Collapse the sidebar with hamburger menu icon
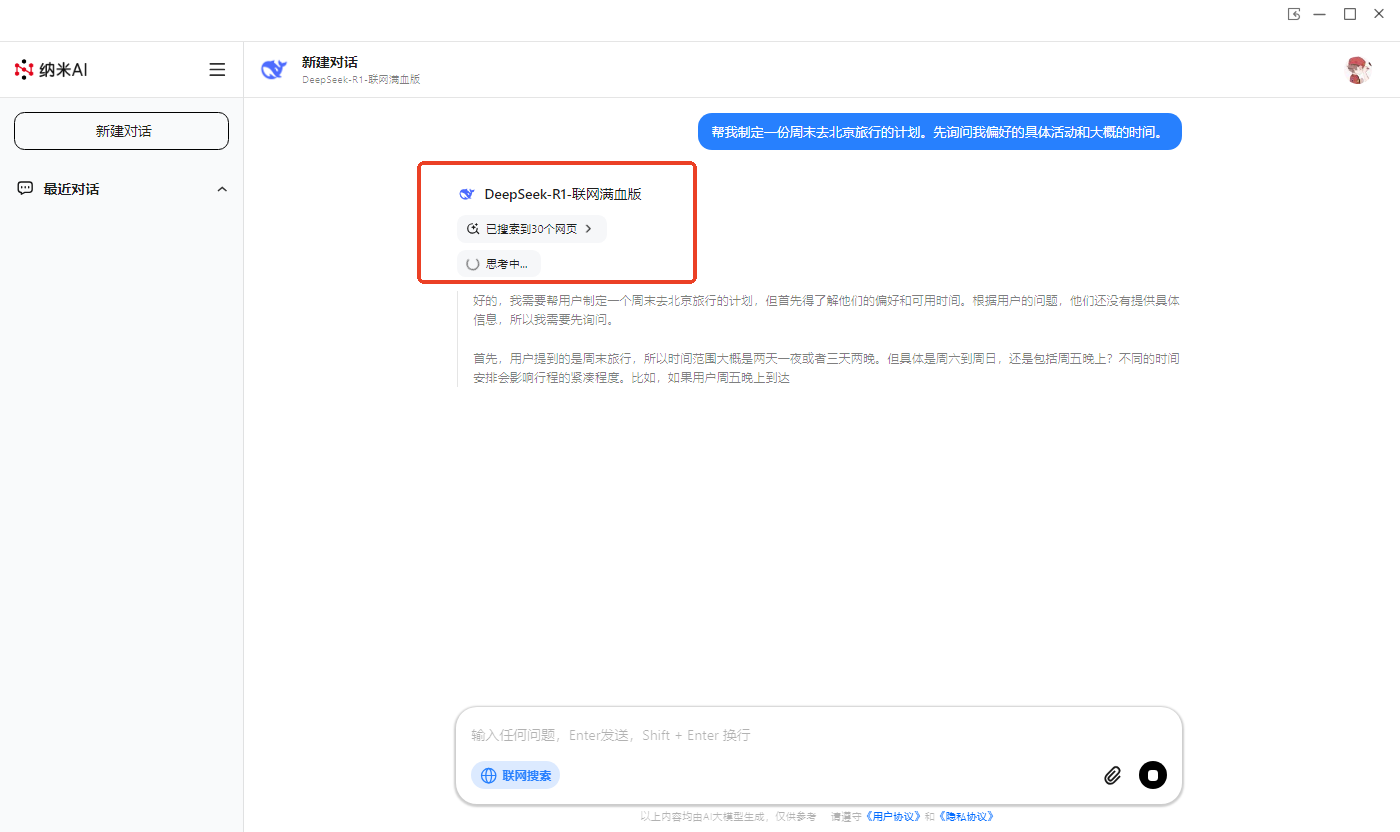The height and width of the screenshot is (832, 1400). (x=217, y=70)
